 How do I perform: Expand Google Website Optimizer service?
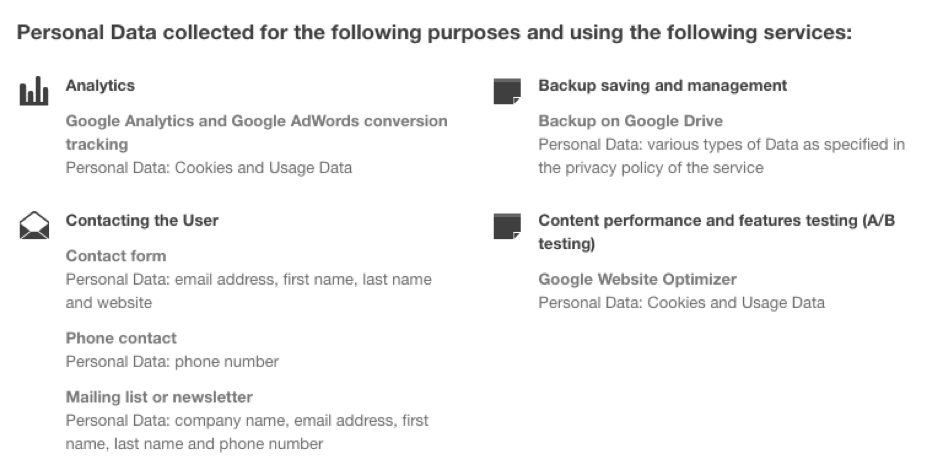click(637, 280)
